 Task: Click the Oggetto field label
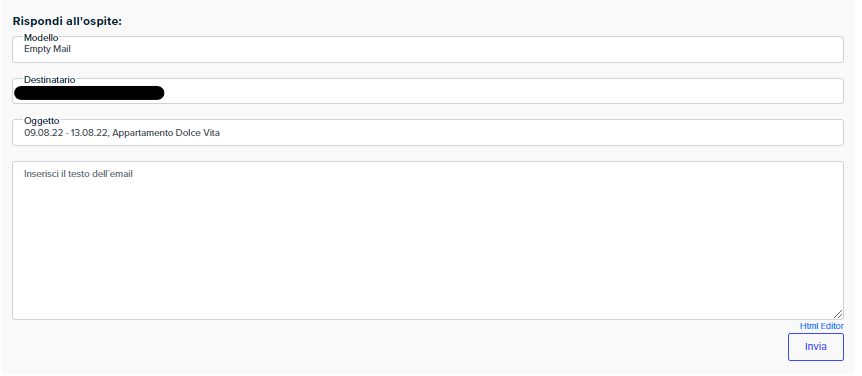coord(42,121)
